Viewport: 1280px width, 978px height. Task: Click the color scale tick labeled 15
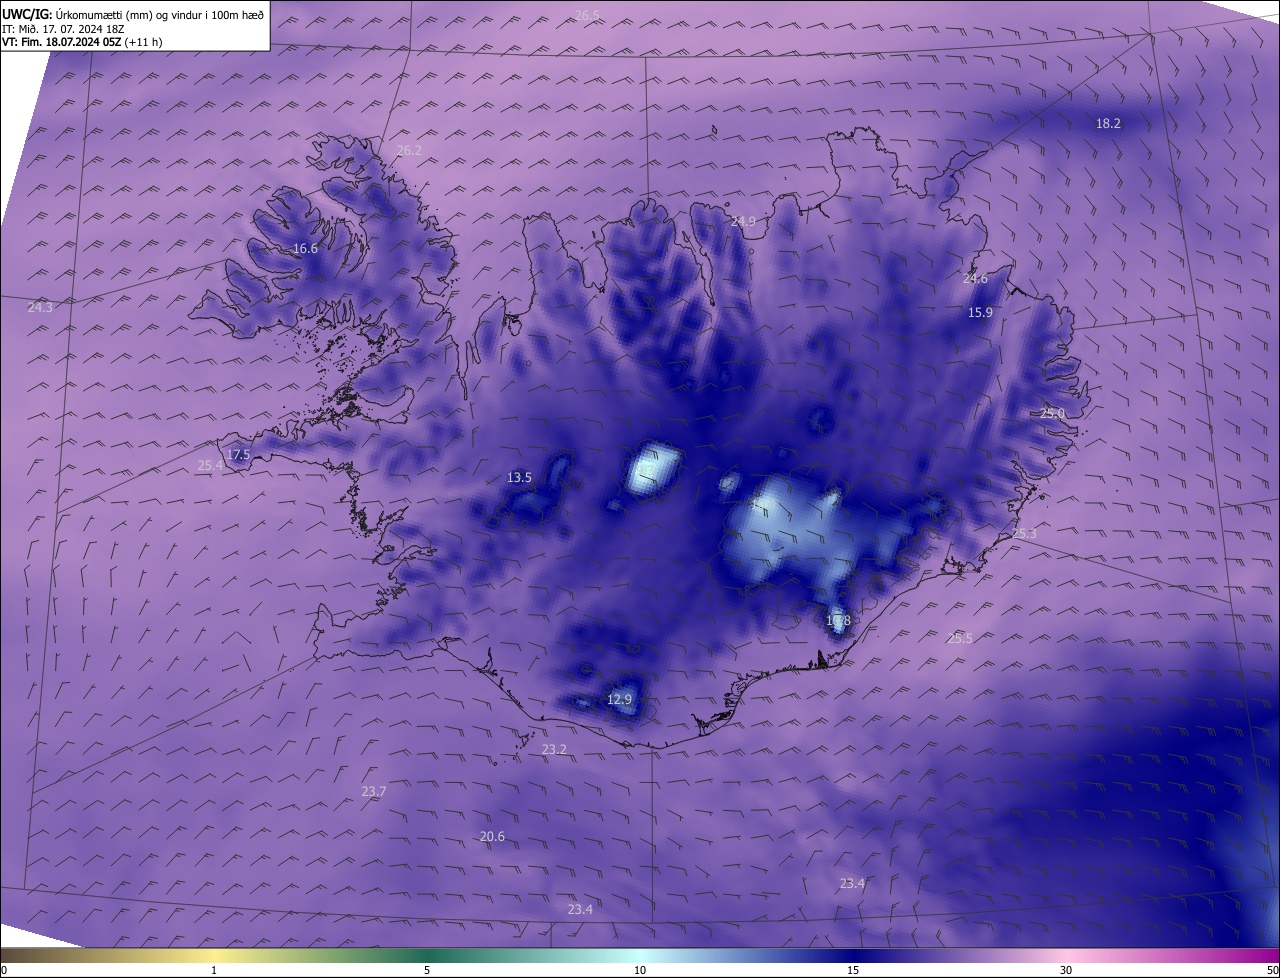coord(853,970)
